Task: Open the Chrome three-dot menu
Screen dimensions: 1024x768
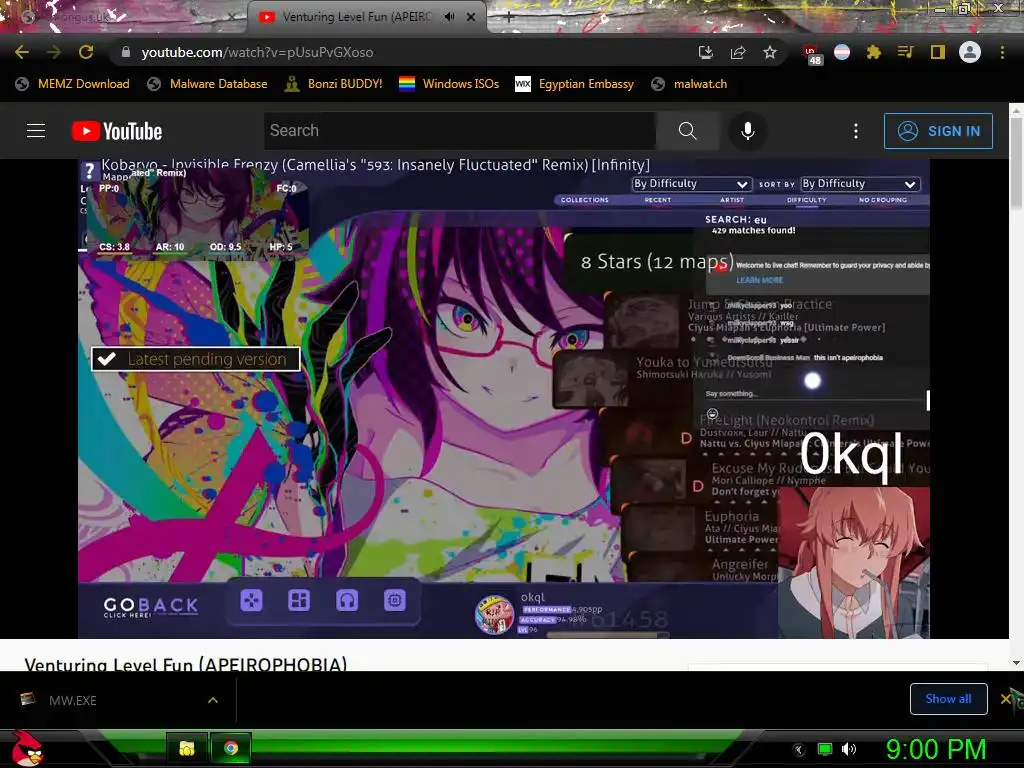Action: pos(1002,52)
